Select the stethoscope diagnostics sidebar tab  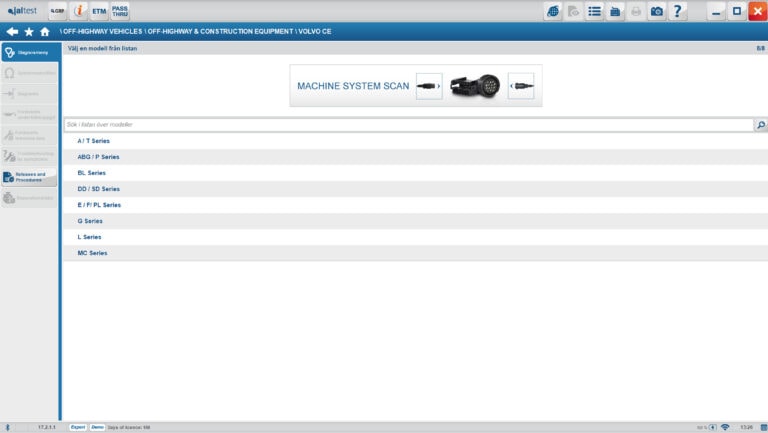(30, 52)
